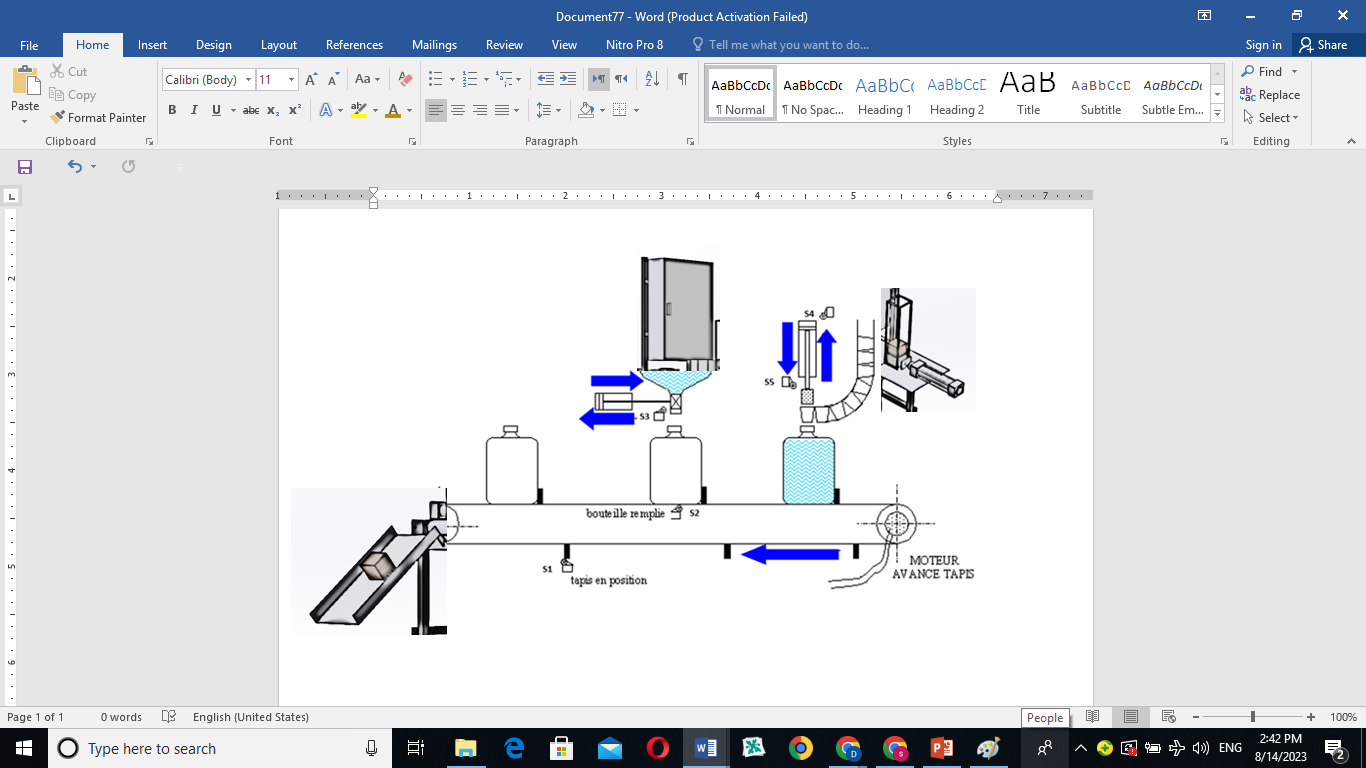1366x768 pixels.
Task: Open the Layout ribbon tab
Action: (x=279, y=45)
